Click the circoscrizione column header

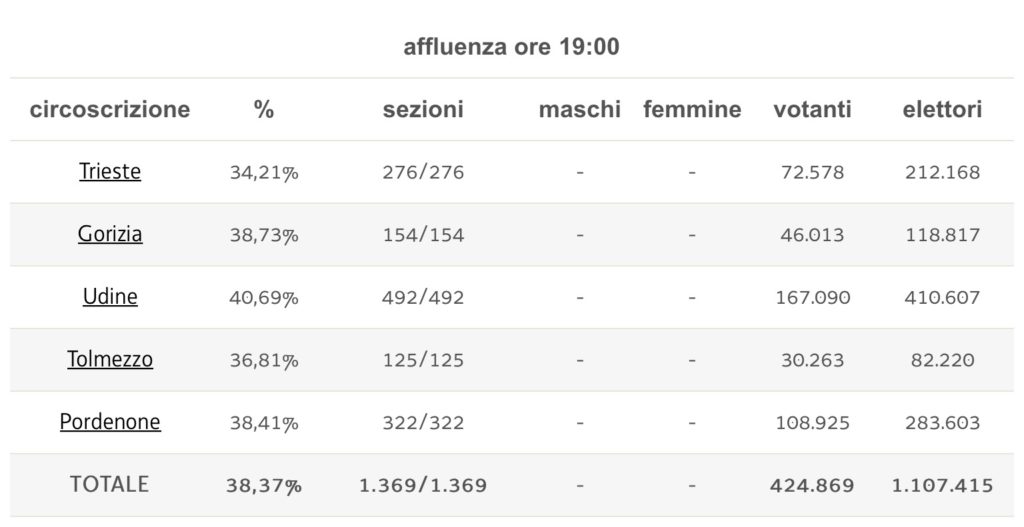110,109
